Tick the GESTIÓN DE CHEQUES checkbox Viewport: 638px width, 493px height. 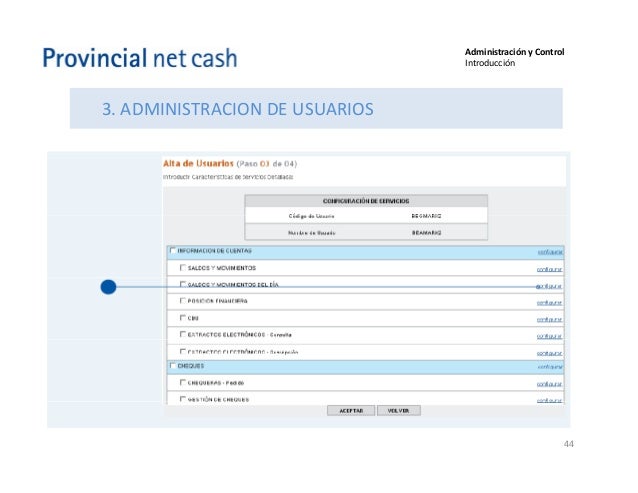point(183,399)
